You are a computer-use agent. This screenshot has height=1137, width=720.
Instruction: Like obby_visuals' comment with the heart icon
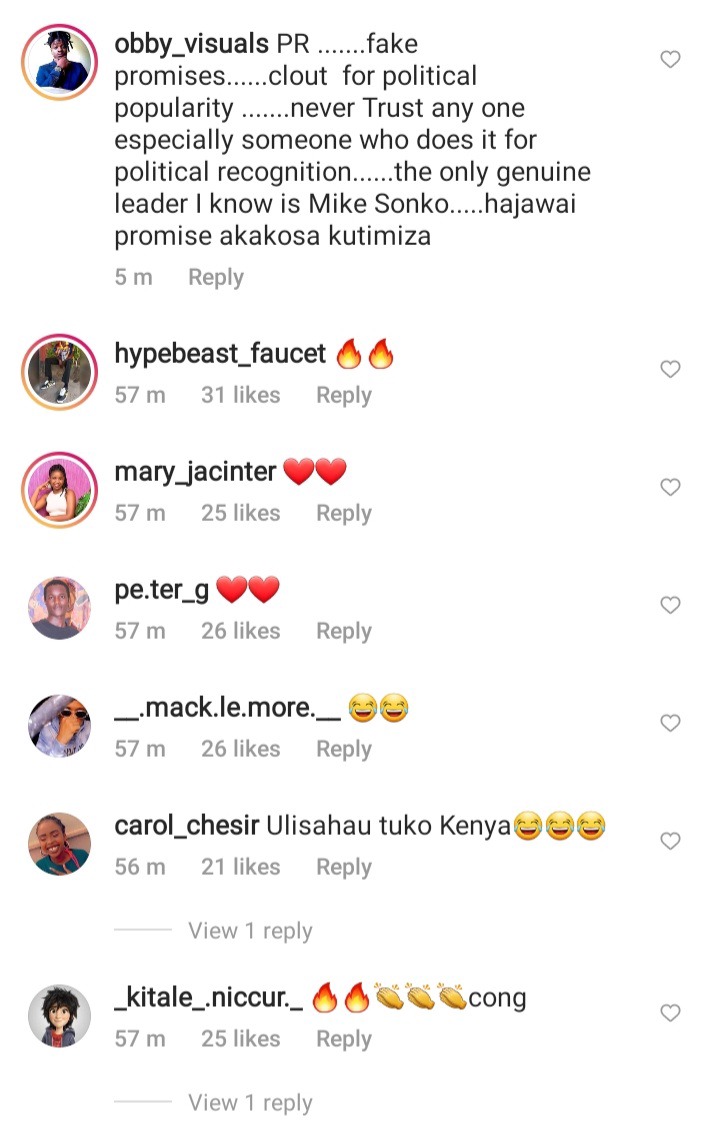[670, 59]
